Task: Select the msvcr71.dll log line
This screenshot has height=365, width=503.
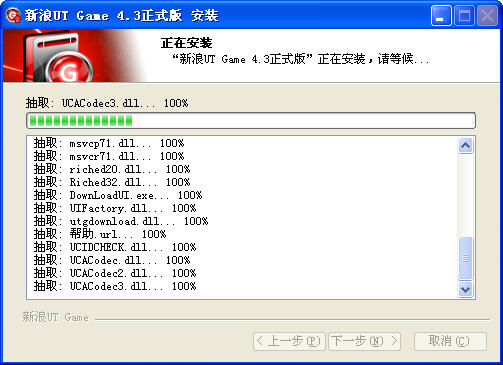Action: coord(109,156)
